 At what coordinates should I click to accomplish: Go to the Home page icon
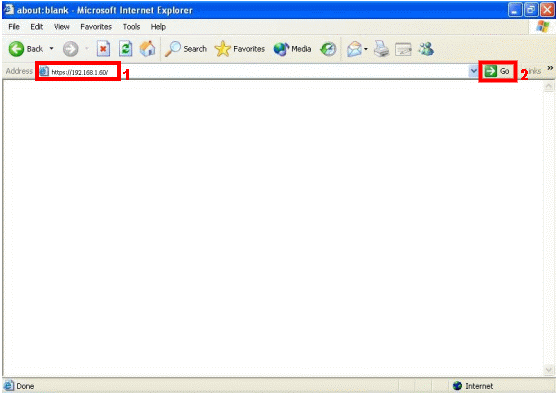pyautogui.click(x=148, y=49)
